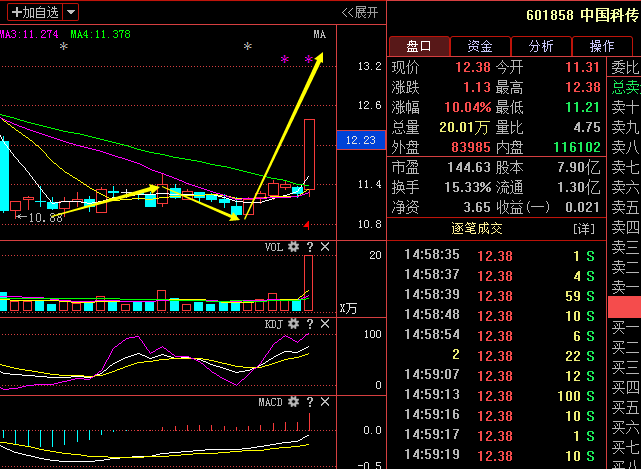
Task: Close the MACD indicator panel
Action: (x=325, y=402)
